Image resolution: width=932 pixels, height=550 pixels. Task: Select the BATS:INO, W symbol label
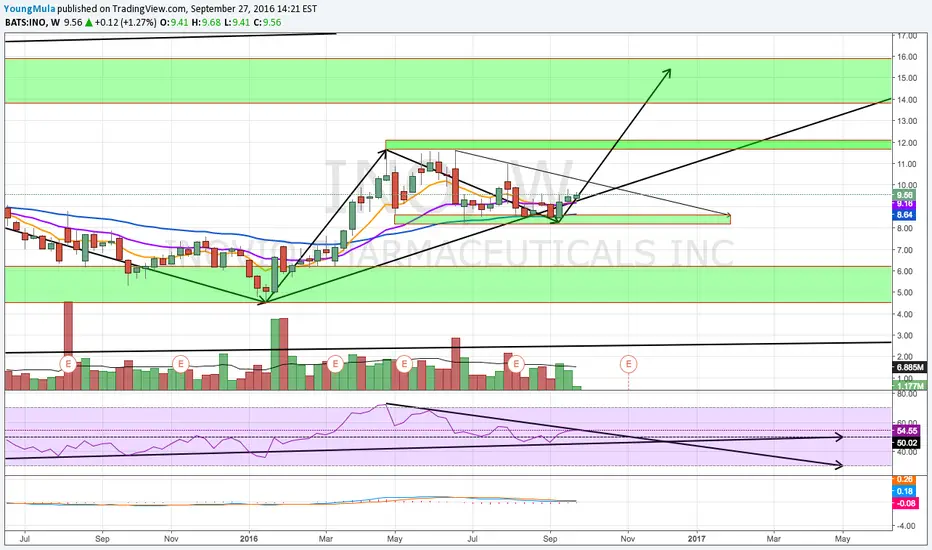click(x=33, y=23)
